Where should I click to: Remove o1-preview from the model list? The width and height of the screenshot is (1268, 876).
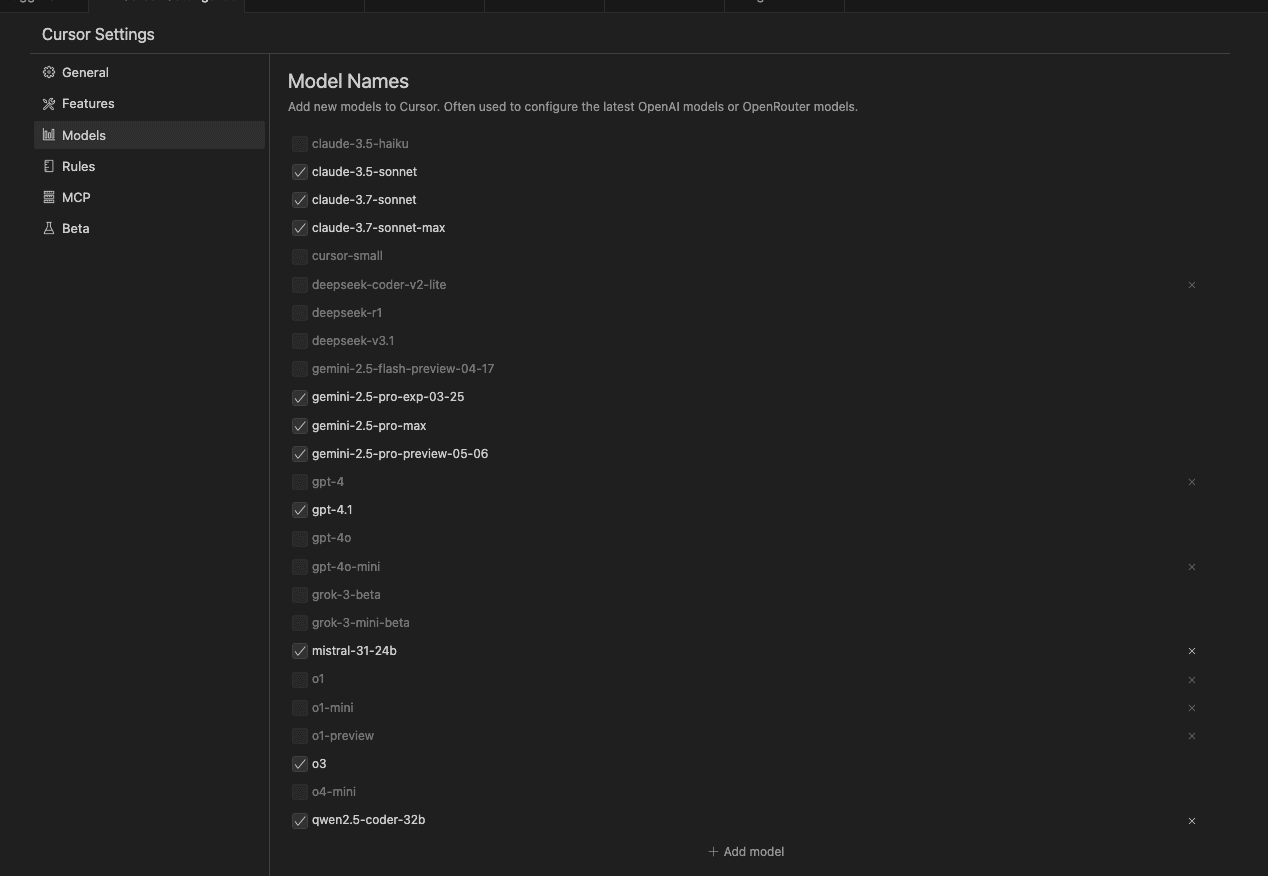click(1191, 736)
